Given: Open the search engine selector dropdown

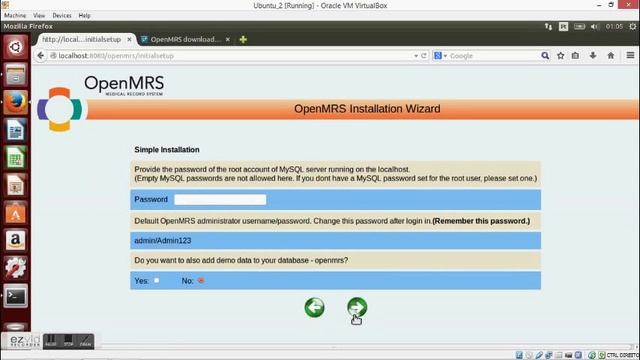Looking at the screenshot, I should click(x=440, y=56).
